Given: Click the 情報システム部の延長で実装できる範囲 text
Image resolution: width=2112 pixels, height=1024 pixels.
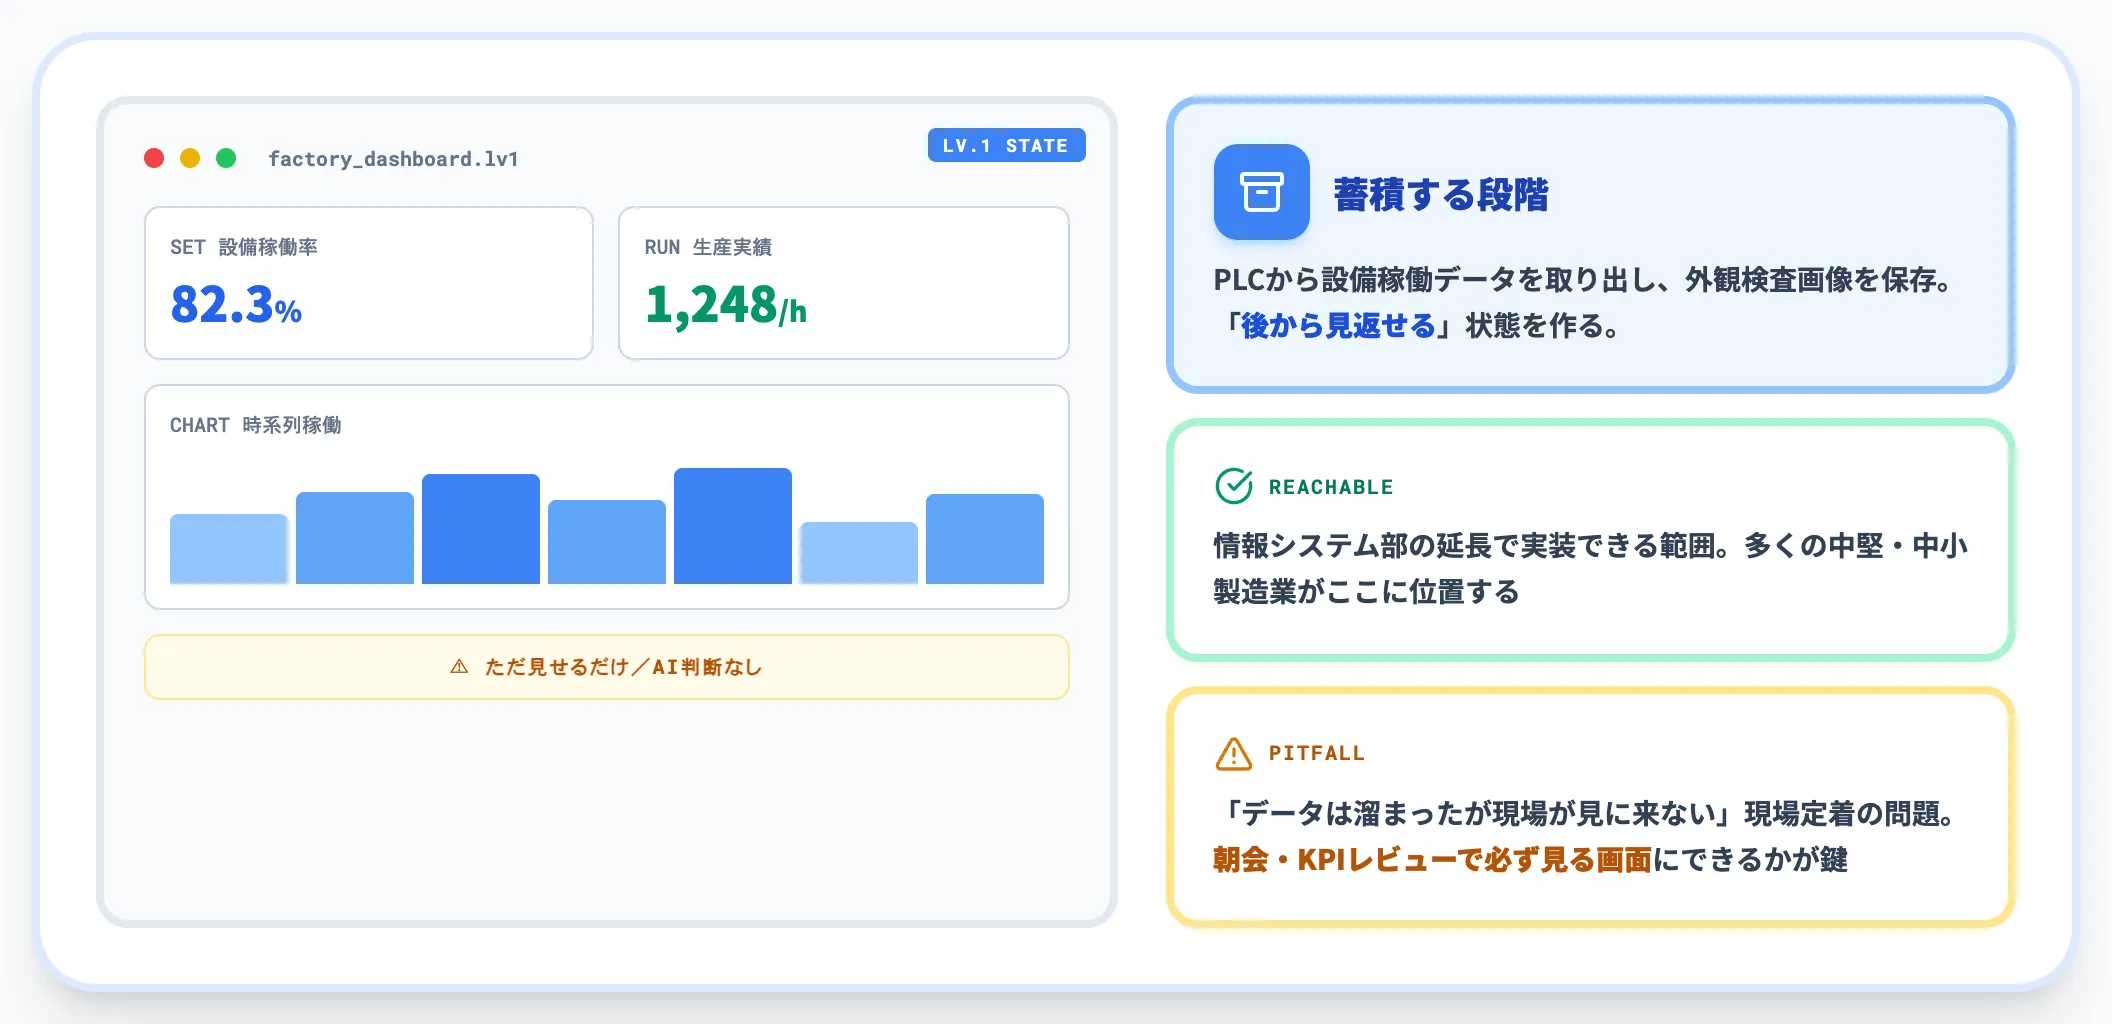Looking at the screenshot, I should click(x=1464, y=545).
